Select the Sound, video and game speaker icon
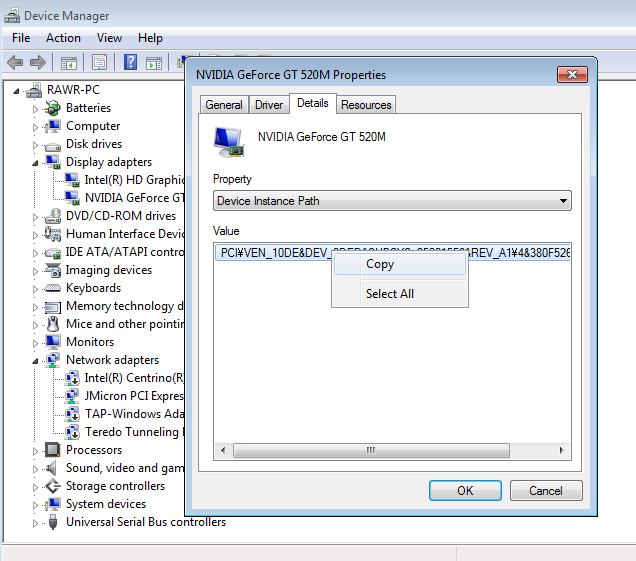 click(51, 468)
